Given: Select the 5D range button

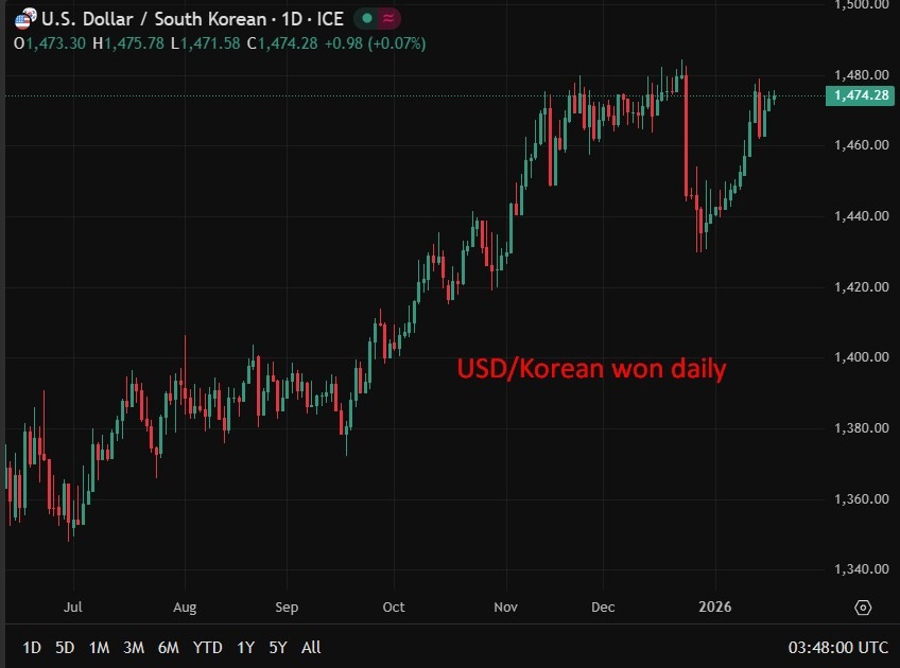Looking at the screenshot, I should (x=64, y=648).
